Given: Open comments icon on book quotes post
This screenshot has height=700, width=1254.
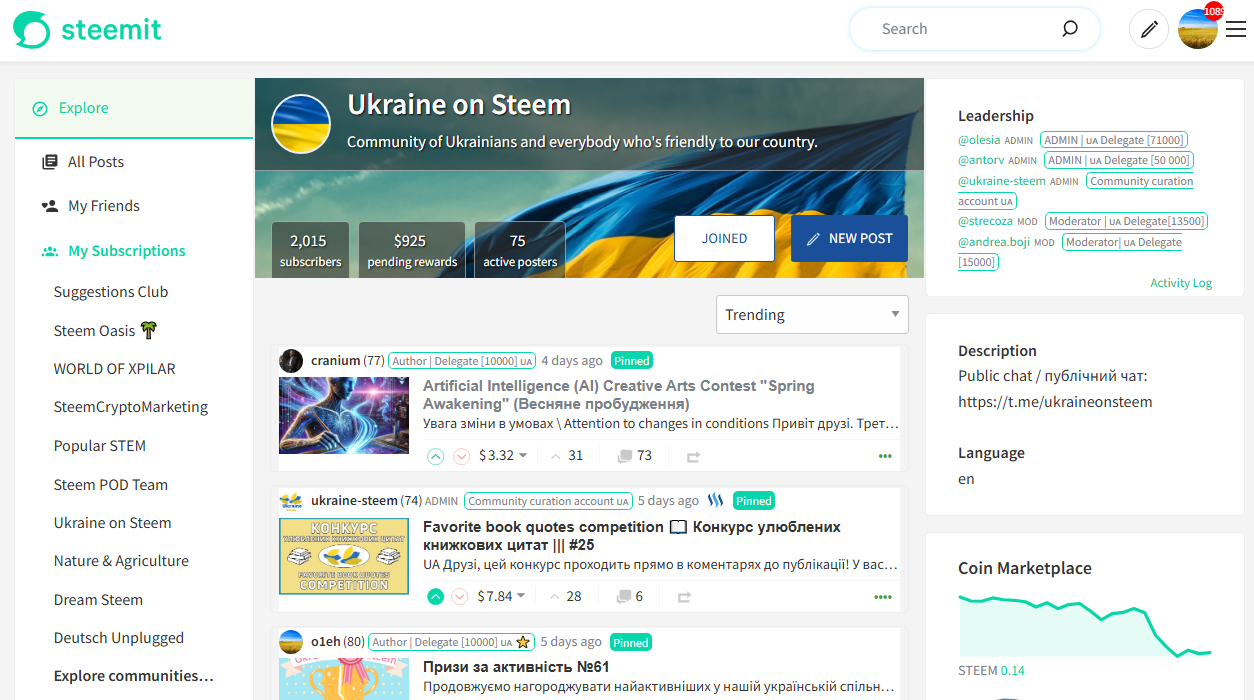Looking at the screenshot, I should [624, 597].
